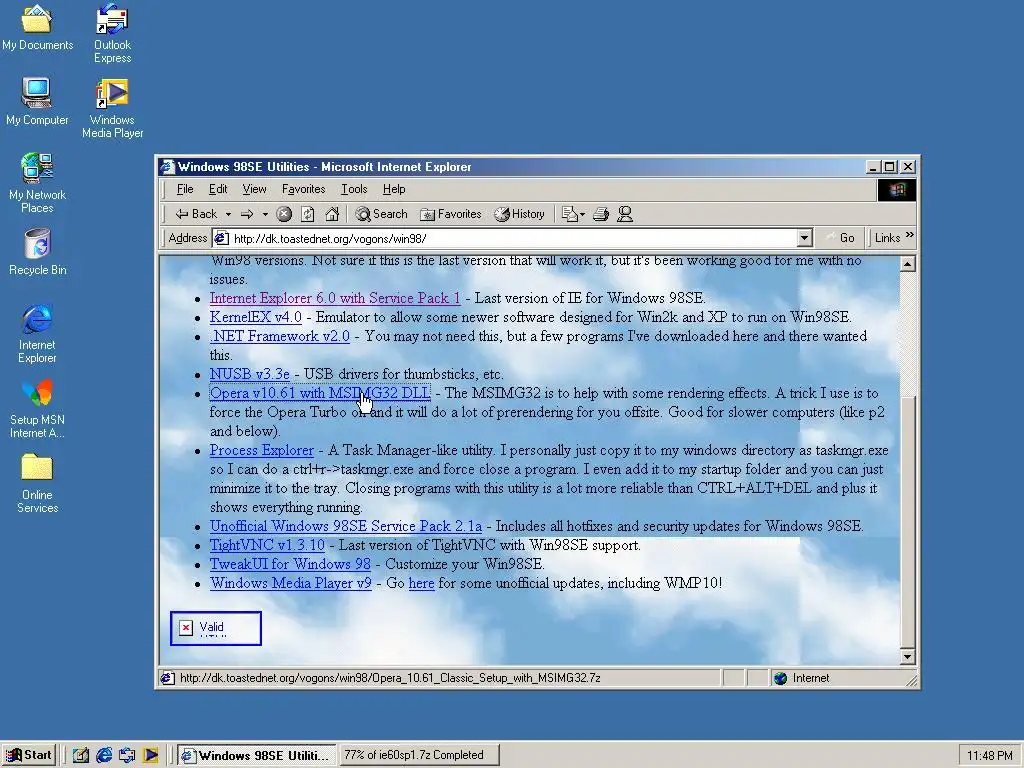Switch to Windows 98SE Utilities taskbar button
Viewport: 1024px width, 768px height.
coord(257,756)
